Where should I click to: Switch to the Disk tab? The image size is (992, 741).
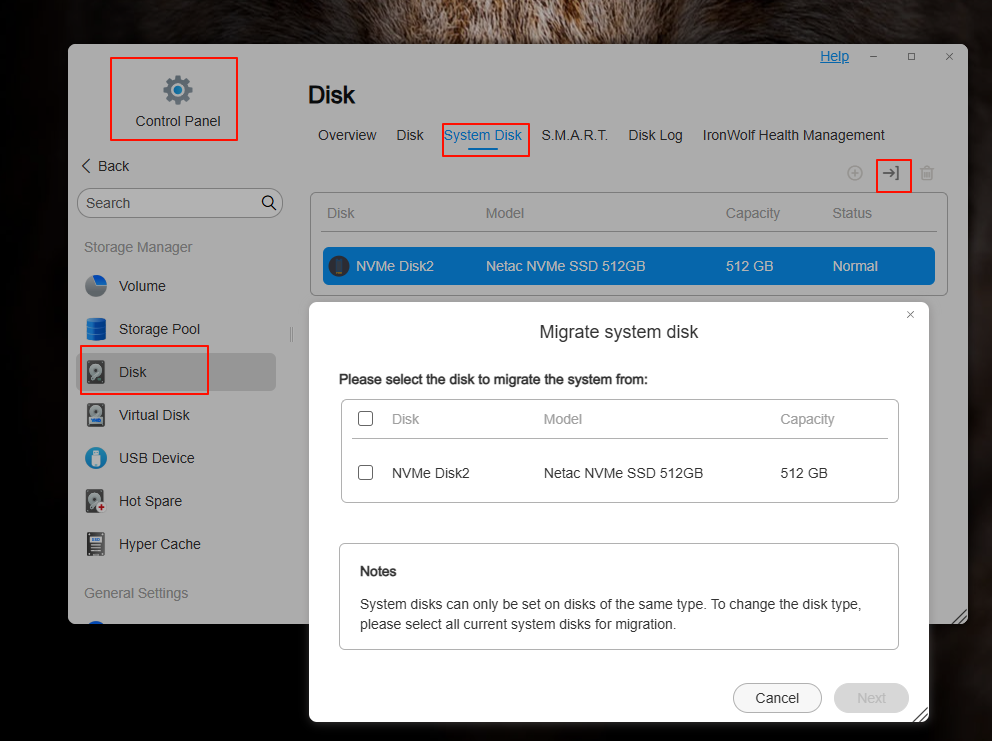click(x=410, y=135)
